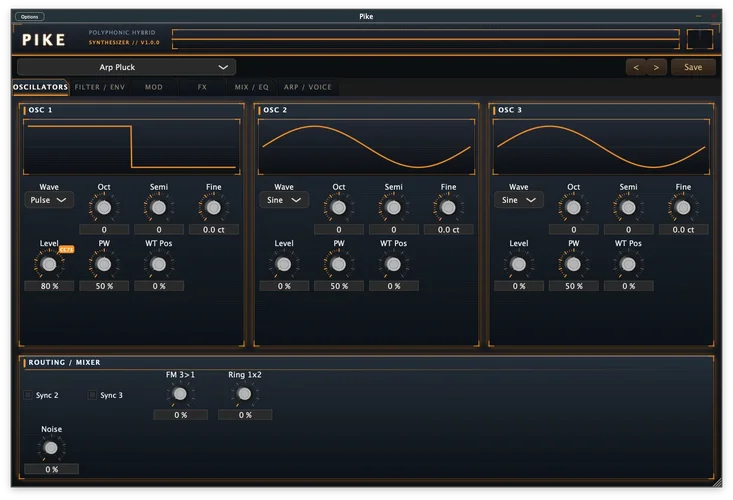Image resolution: width=733 pixels, height=500 pixels.
Task: Click the PIKE logo
Action: tap(44, 40)
